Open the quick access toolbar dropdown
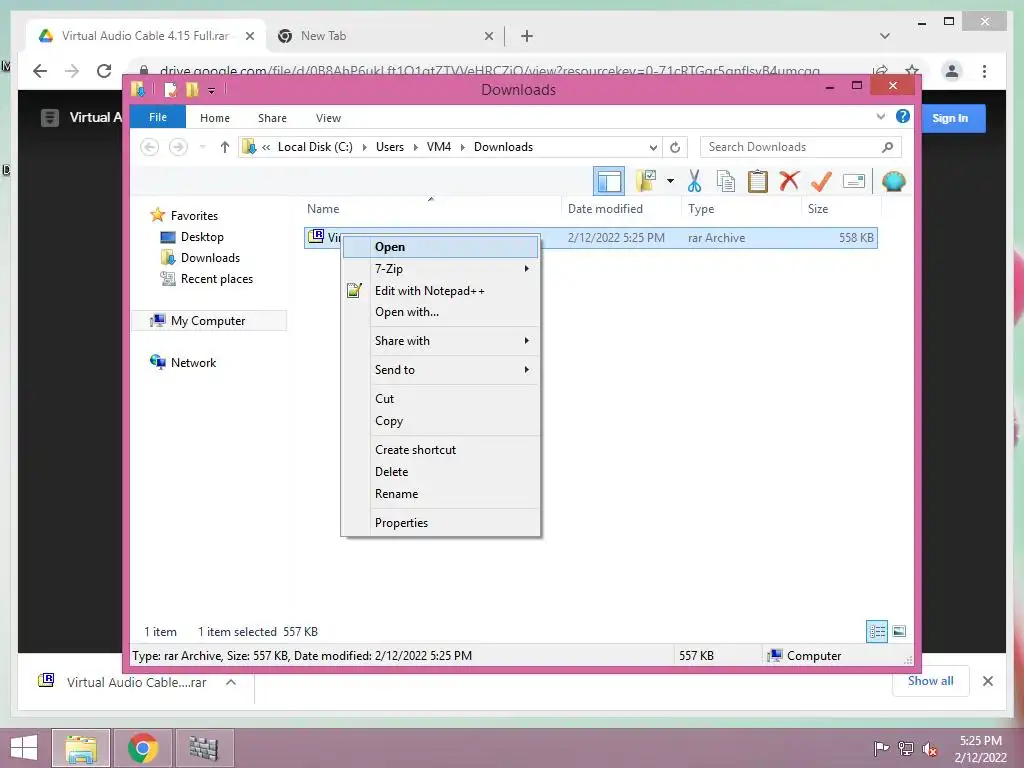 [x=212, y=90]
